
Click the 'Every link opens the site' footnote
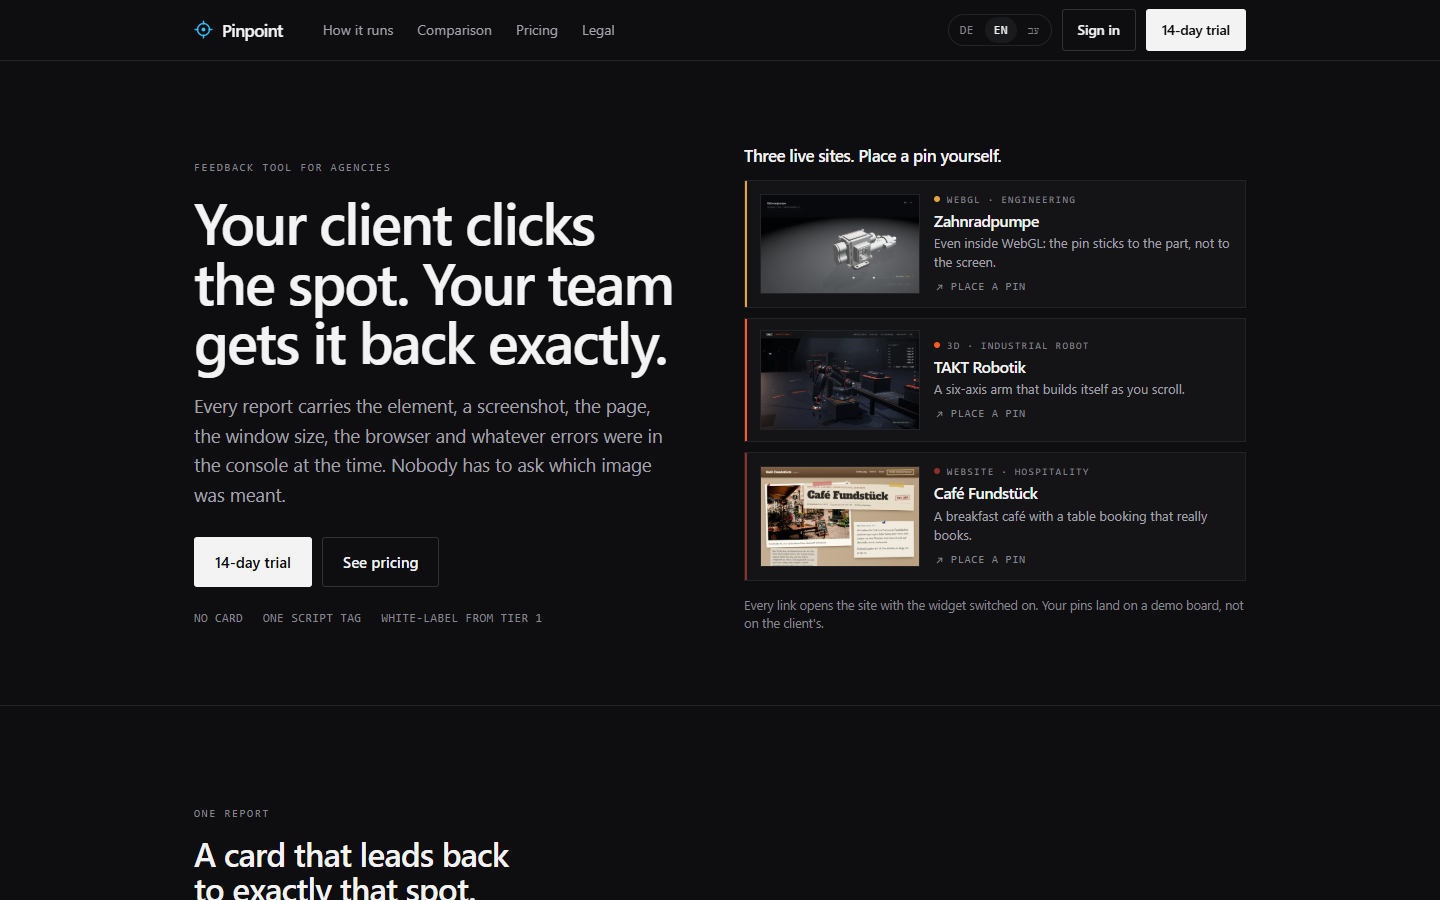click(x=994, y=614)
